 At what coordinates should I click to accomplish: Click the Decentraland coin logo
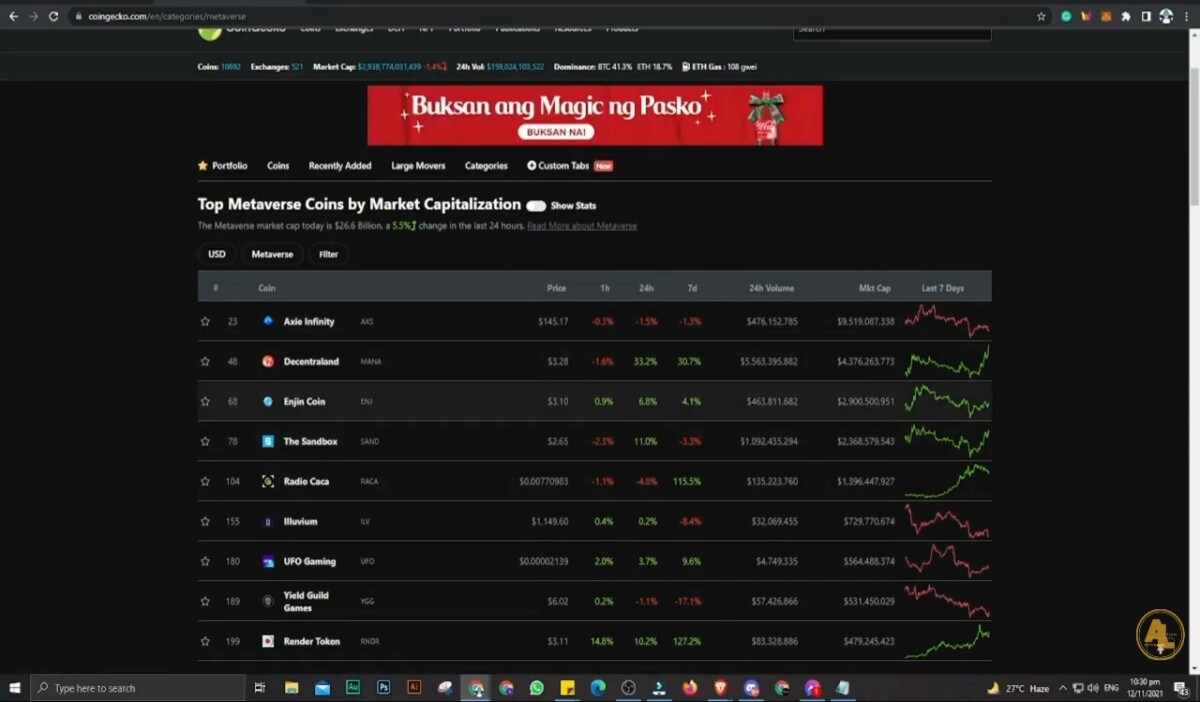tap(268, 361)
